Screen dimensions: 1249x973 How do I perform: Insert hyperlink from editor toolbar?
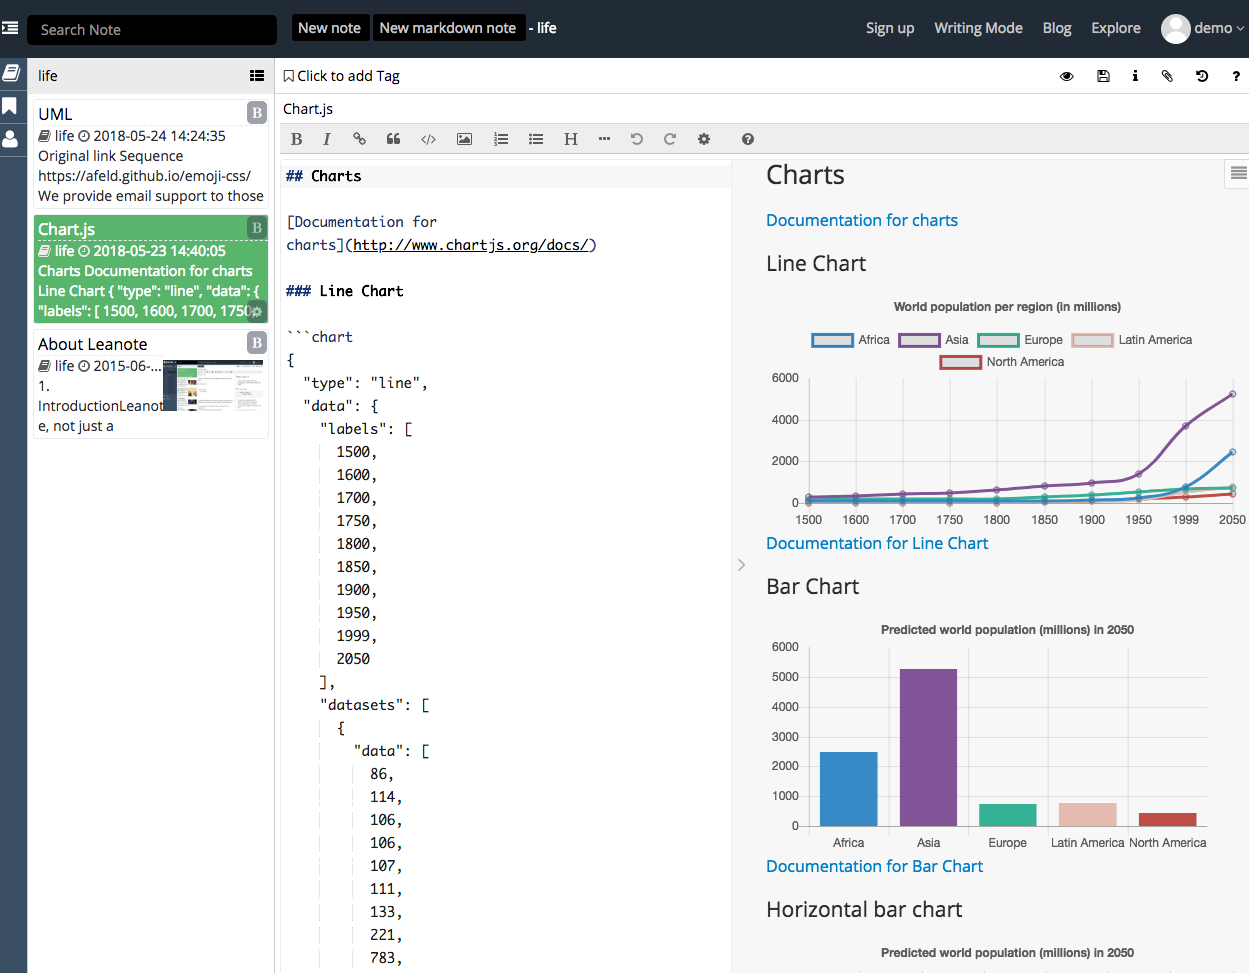tap(359, 139)
